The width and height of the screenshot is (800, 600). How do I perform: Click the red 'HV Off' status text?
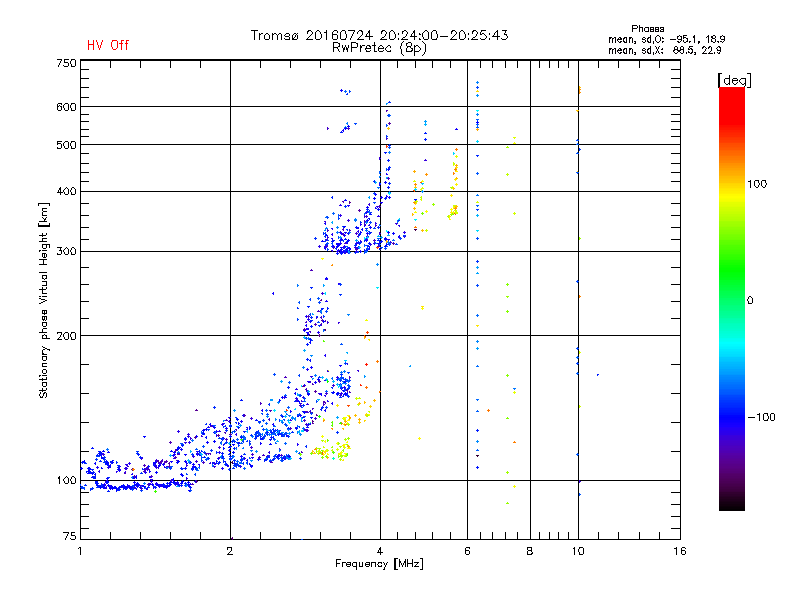click(108, 45)
